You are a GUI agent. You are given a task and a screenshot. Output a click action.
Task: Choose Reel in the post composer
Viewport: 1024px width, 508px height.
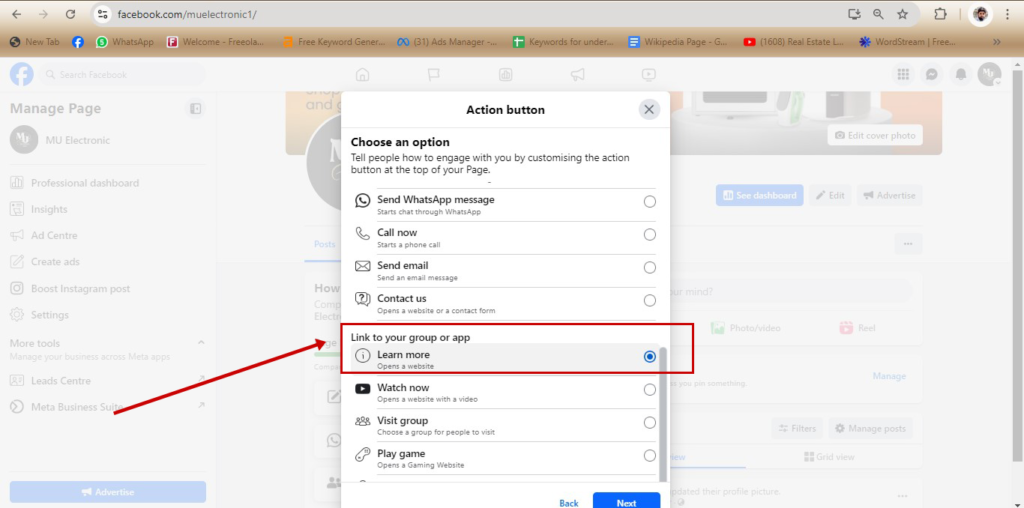pos(857,328)
